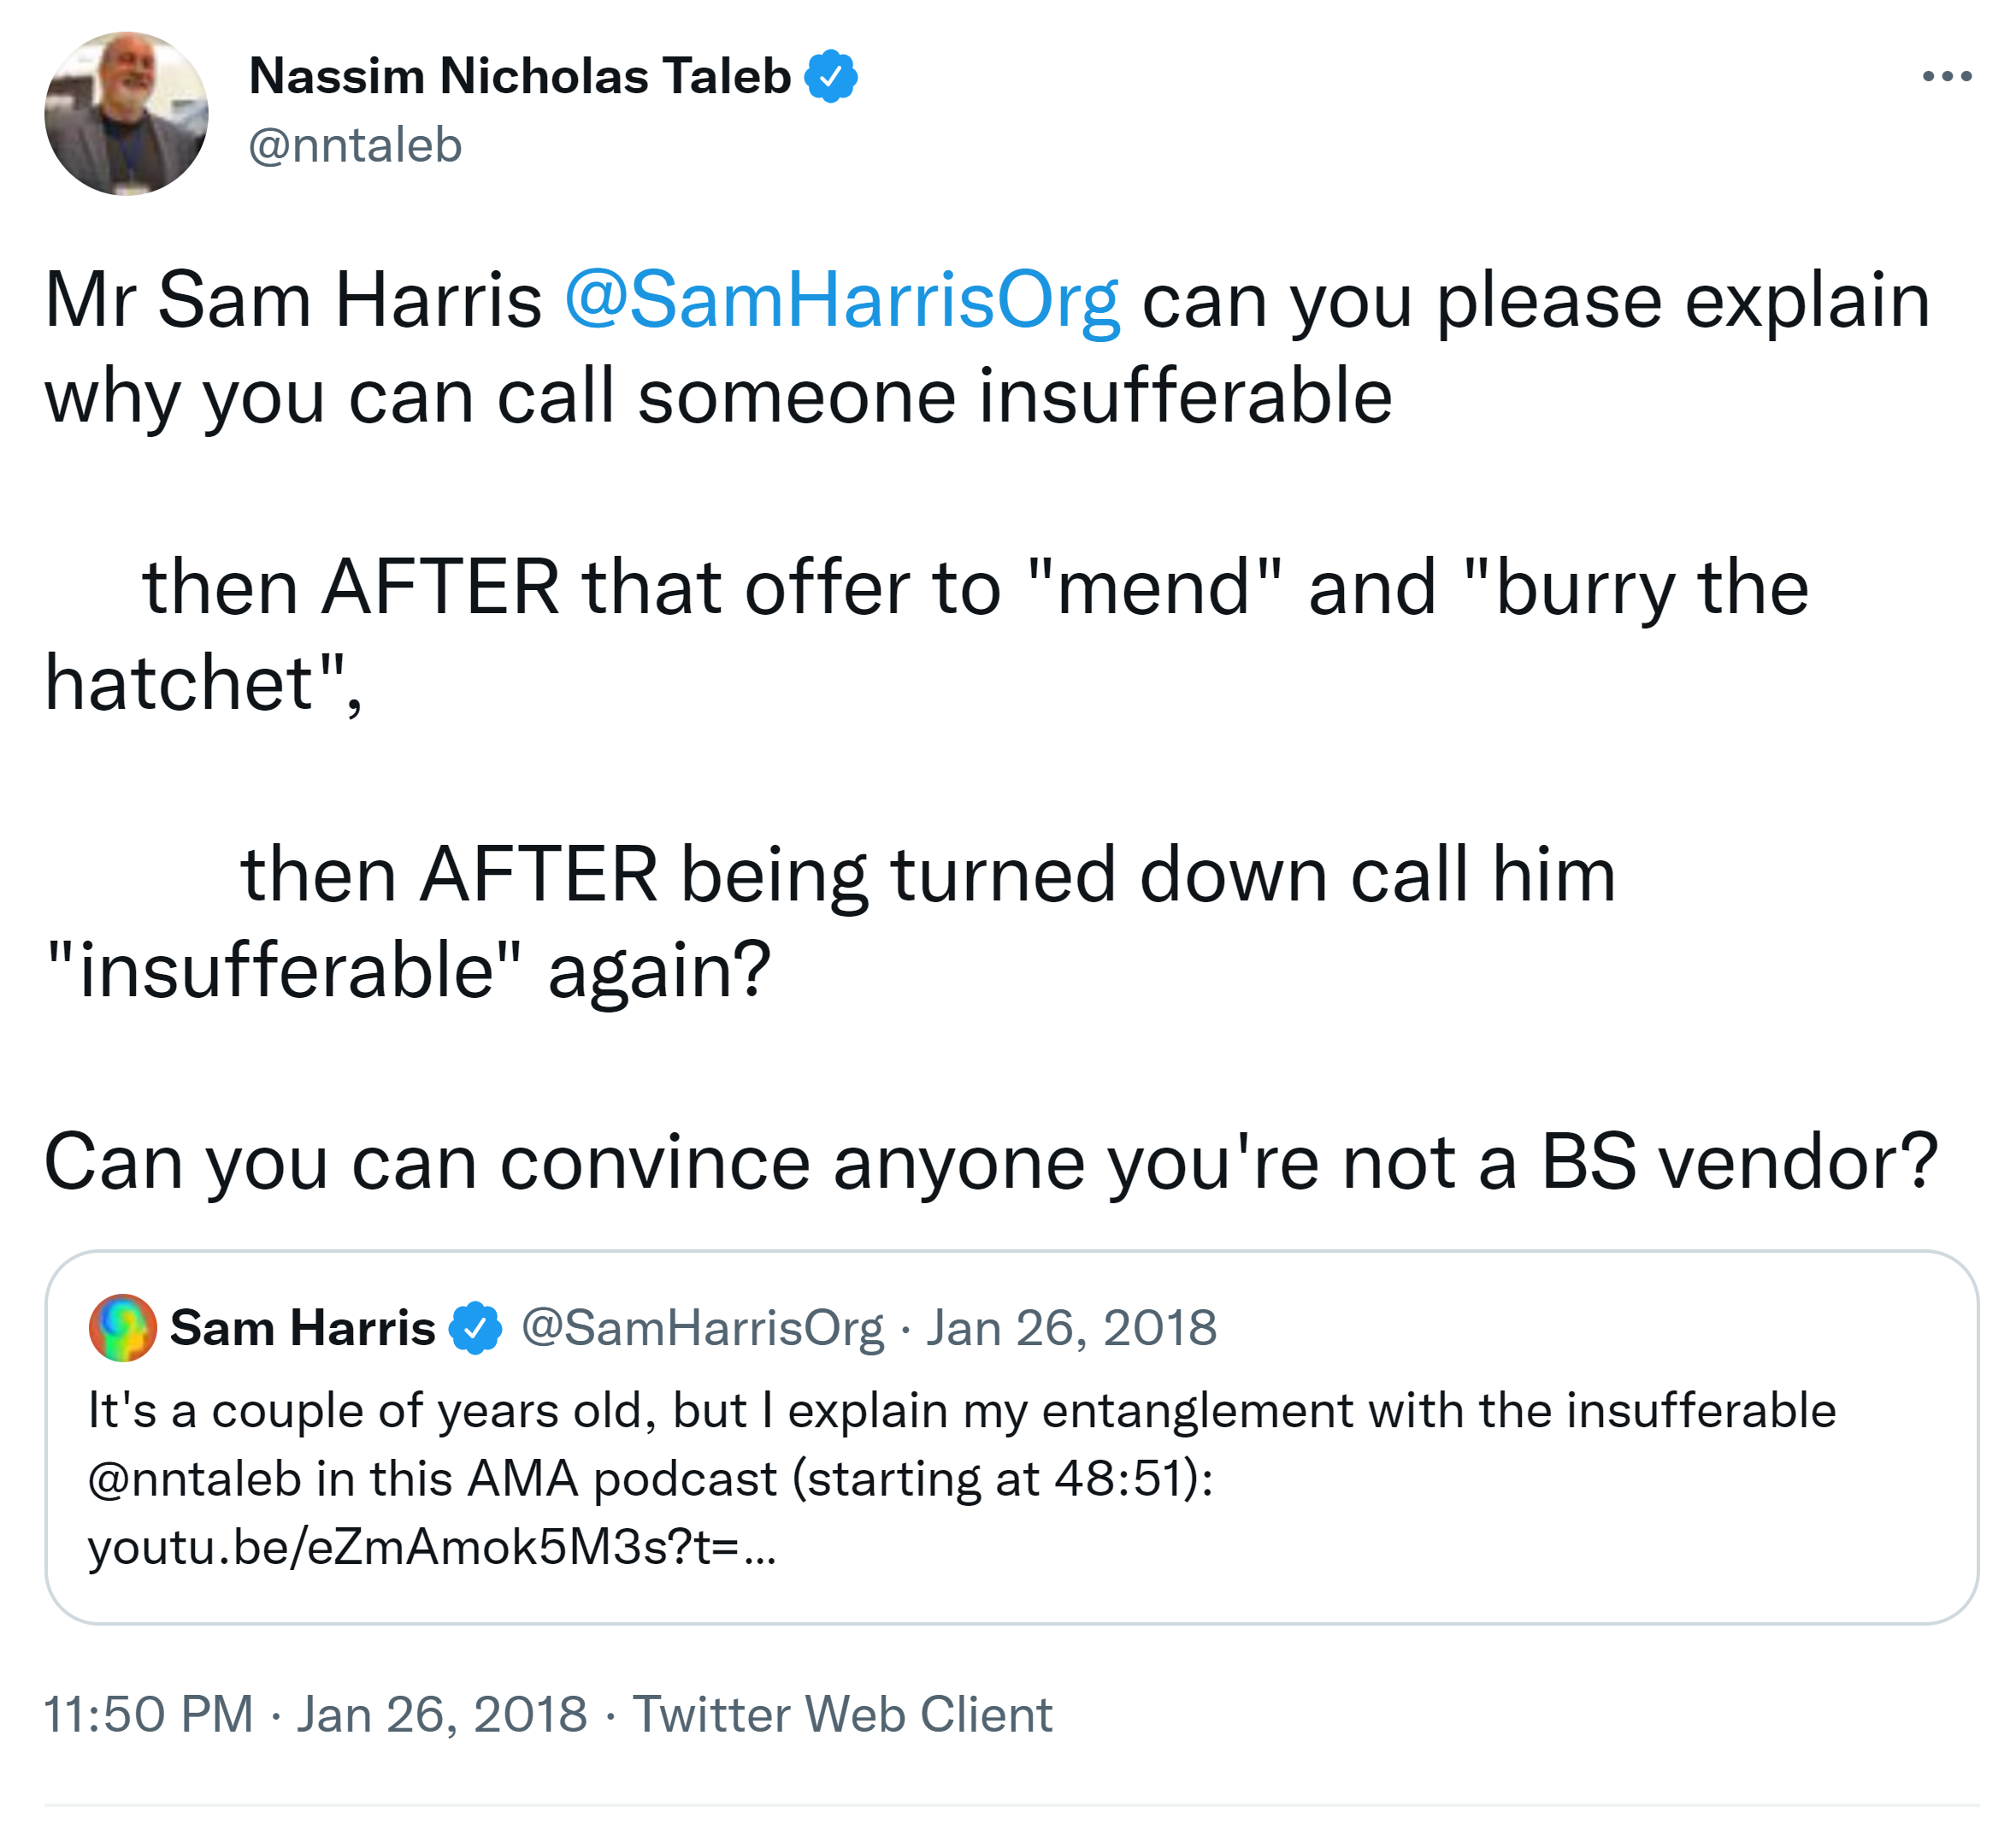Image resolution: width=2016 pixels, height=1830 pixels.
Task: Open the quoted tweet's Jan 26, 2018 date
Action: point(1071,1328)
